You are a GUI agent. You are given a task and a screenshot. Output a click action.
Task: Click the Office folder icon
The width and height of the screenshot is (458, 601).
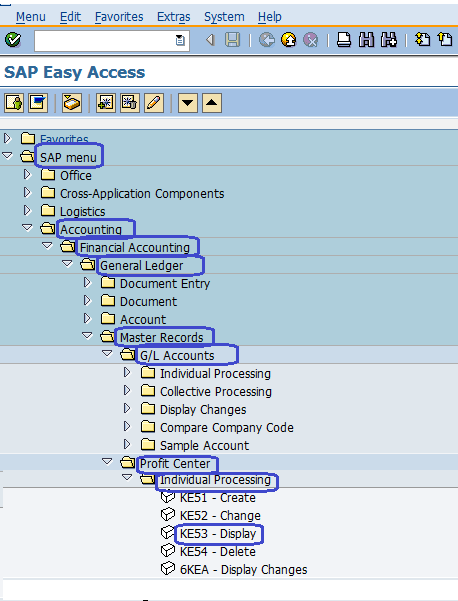48,175
